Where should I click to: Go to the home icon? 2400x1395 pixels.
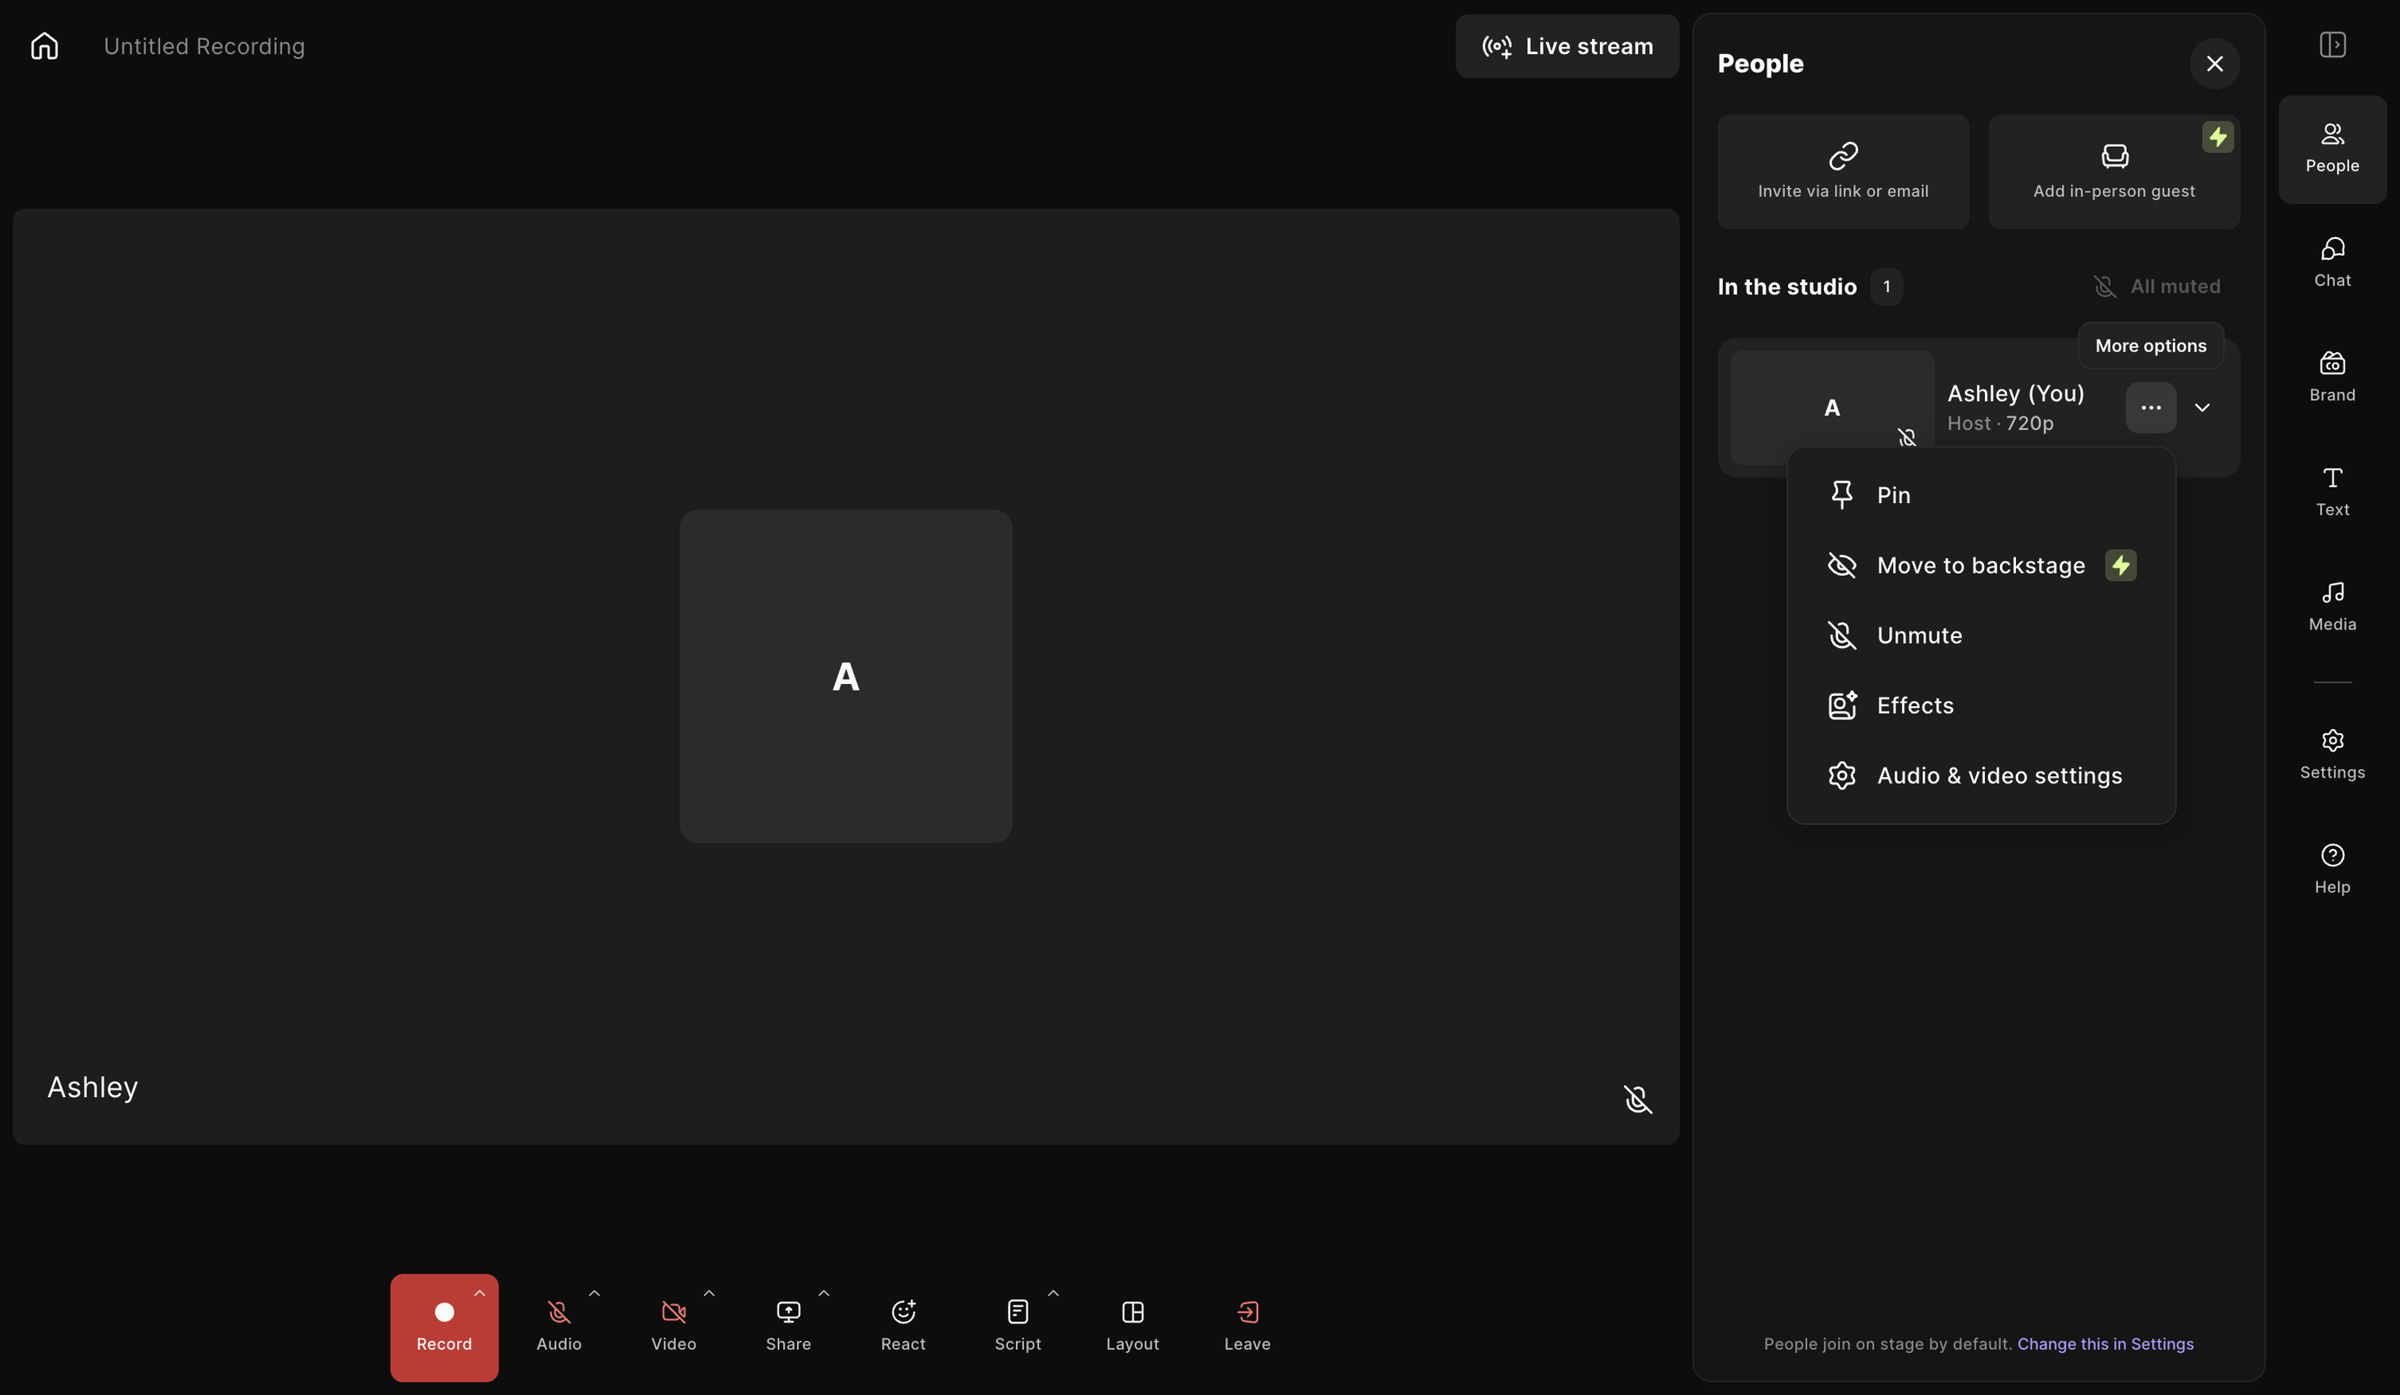[x=44, y=46]
